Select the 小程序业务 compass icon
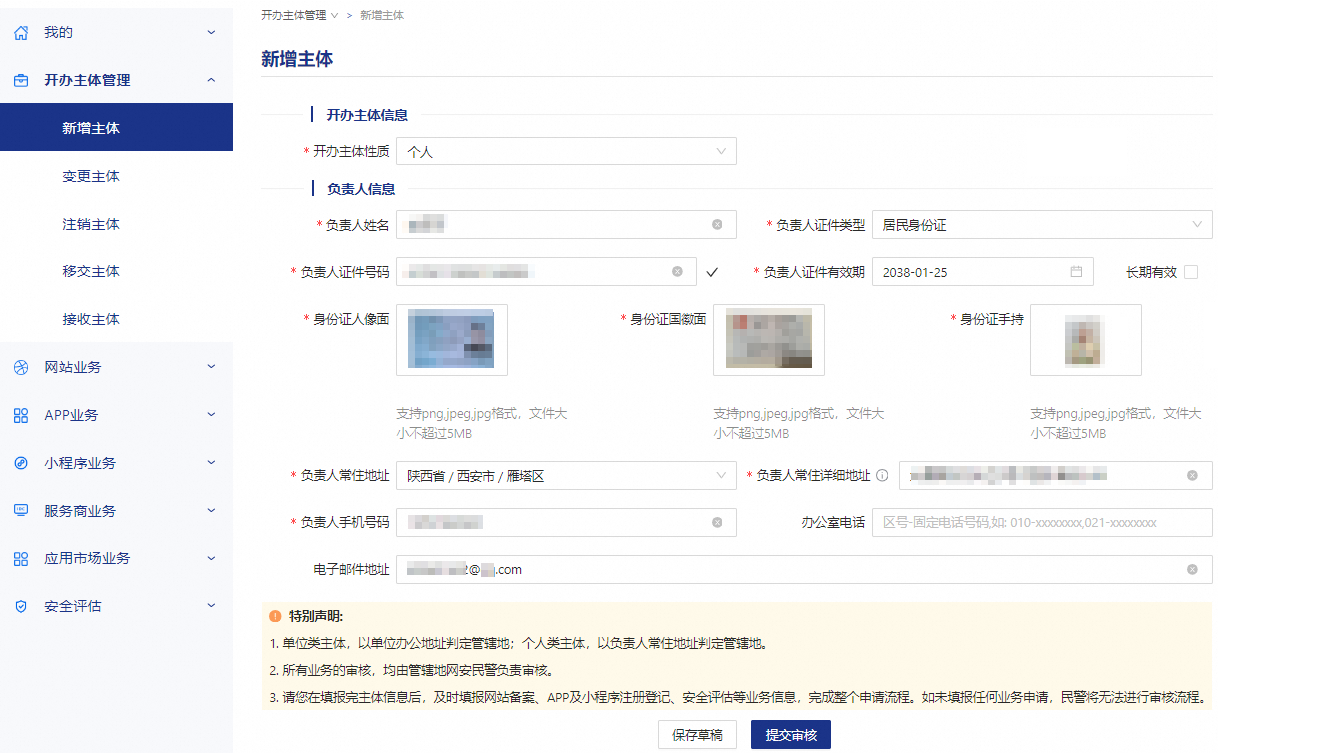The height and width of the screenshot is (753, 1337). tap(21, 462)
